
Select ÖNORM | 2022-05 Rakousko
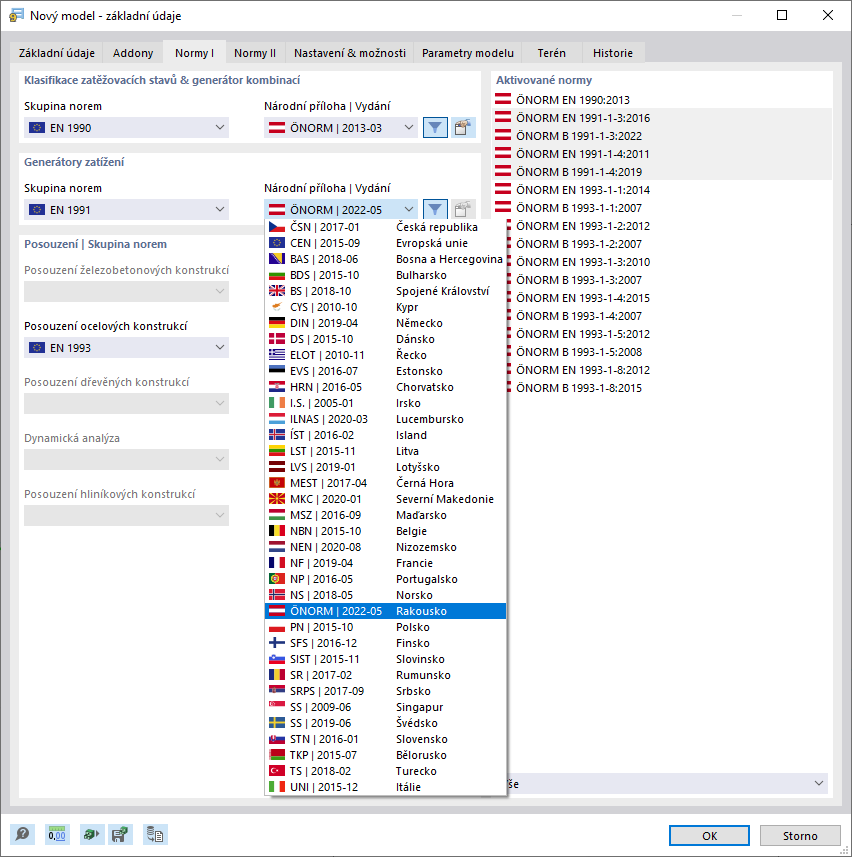(x=385, y=611)
